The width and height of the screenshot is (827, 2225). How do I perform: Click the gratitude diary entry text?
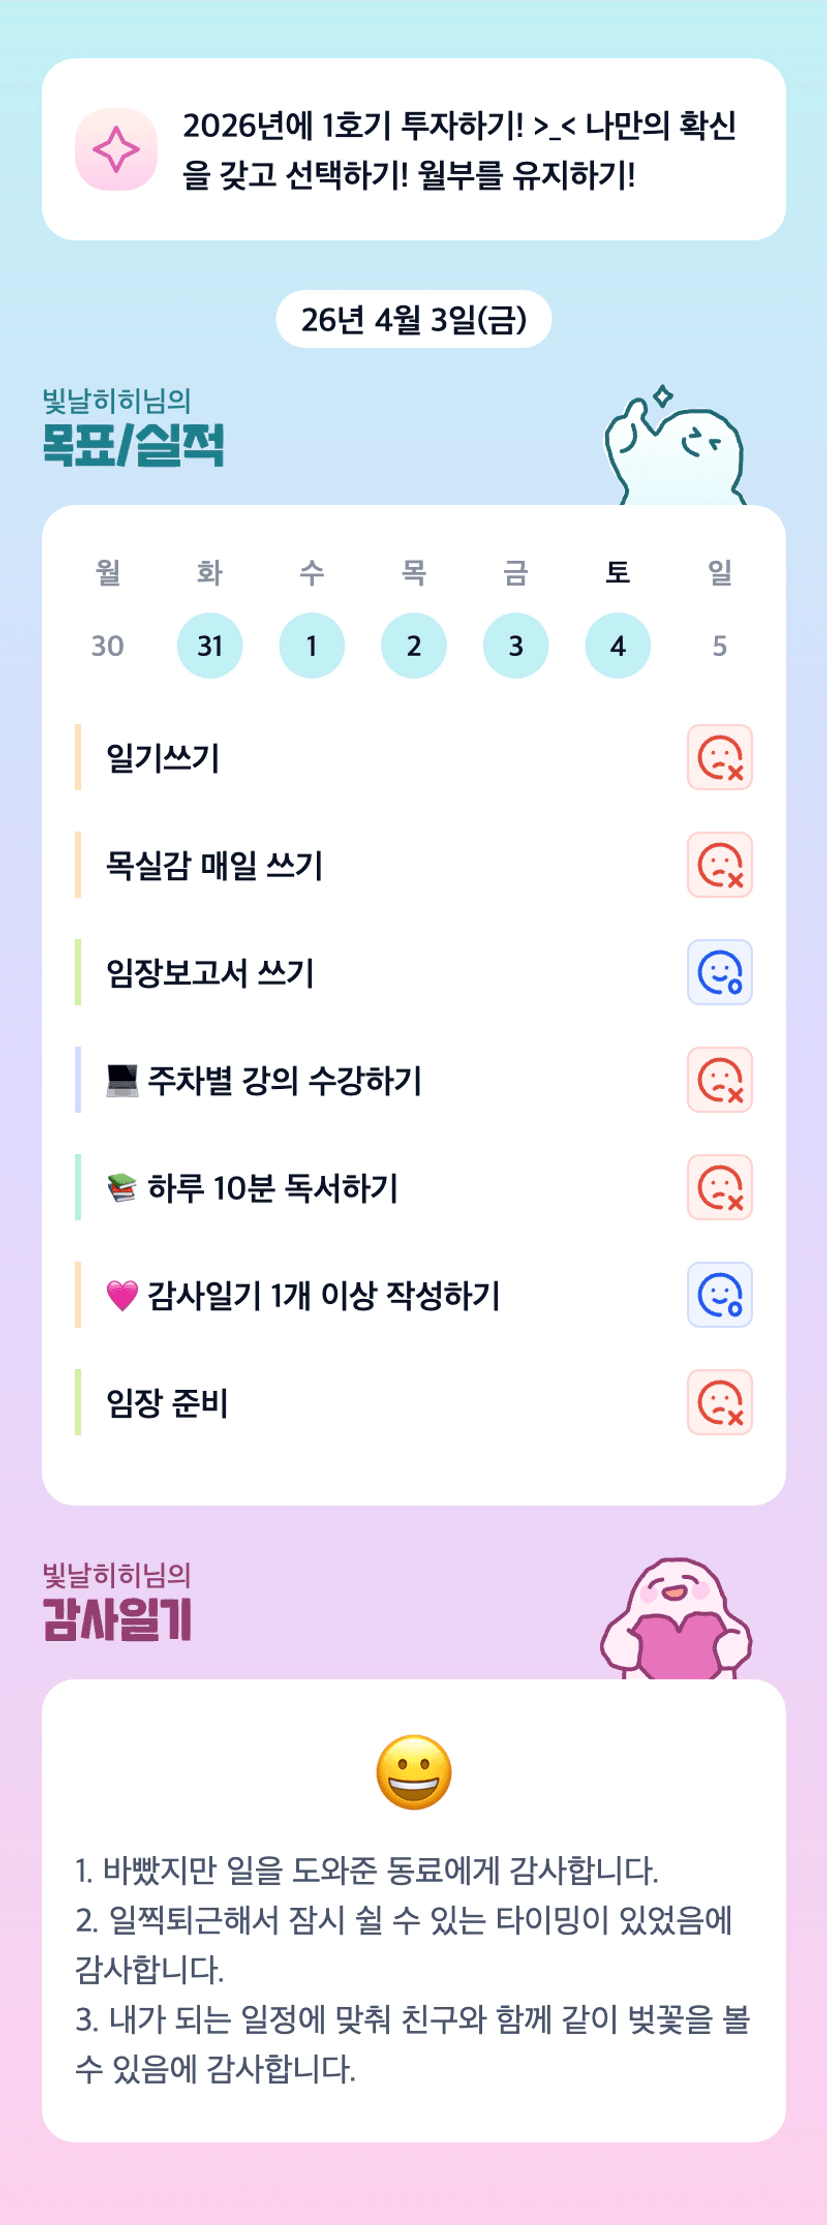click(412, 1968)
